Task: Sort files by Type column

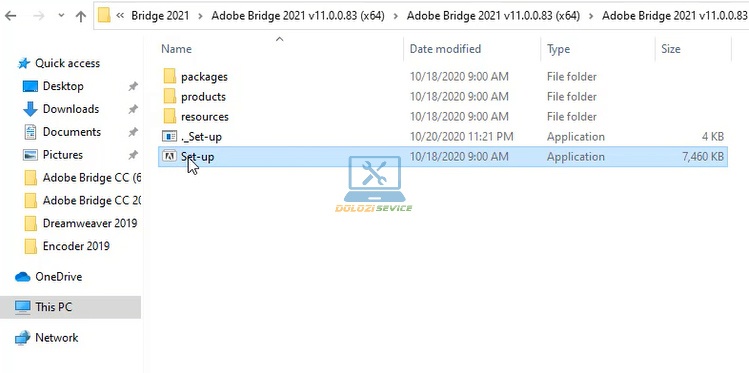Action: tap(558, 49)
